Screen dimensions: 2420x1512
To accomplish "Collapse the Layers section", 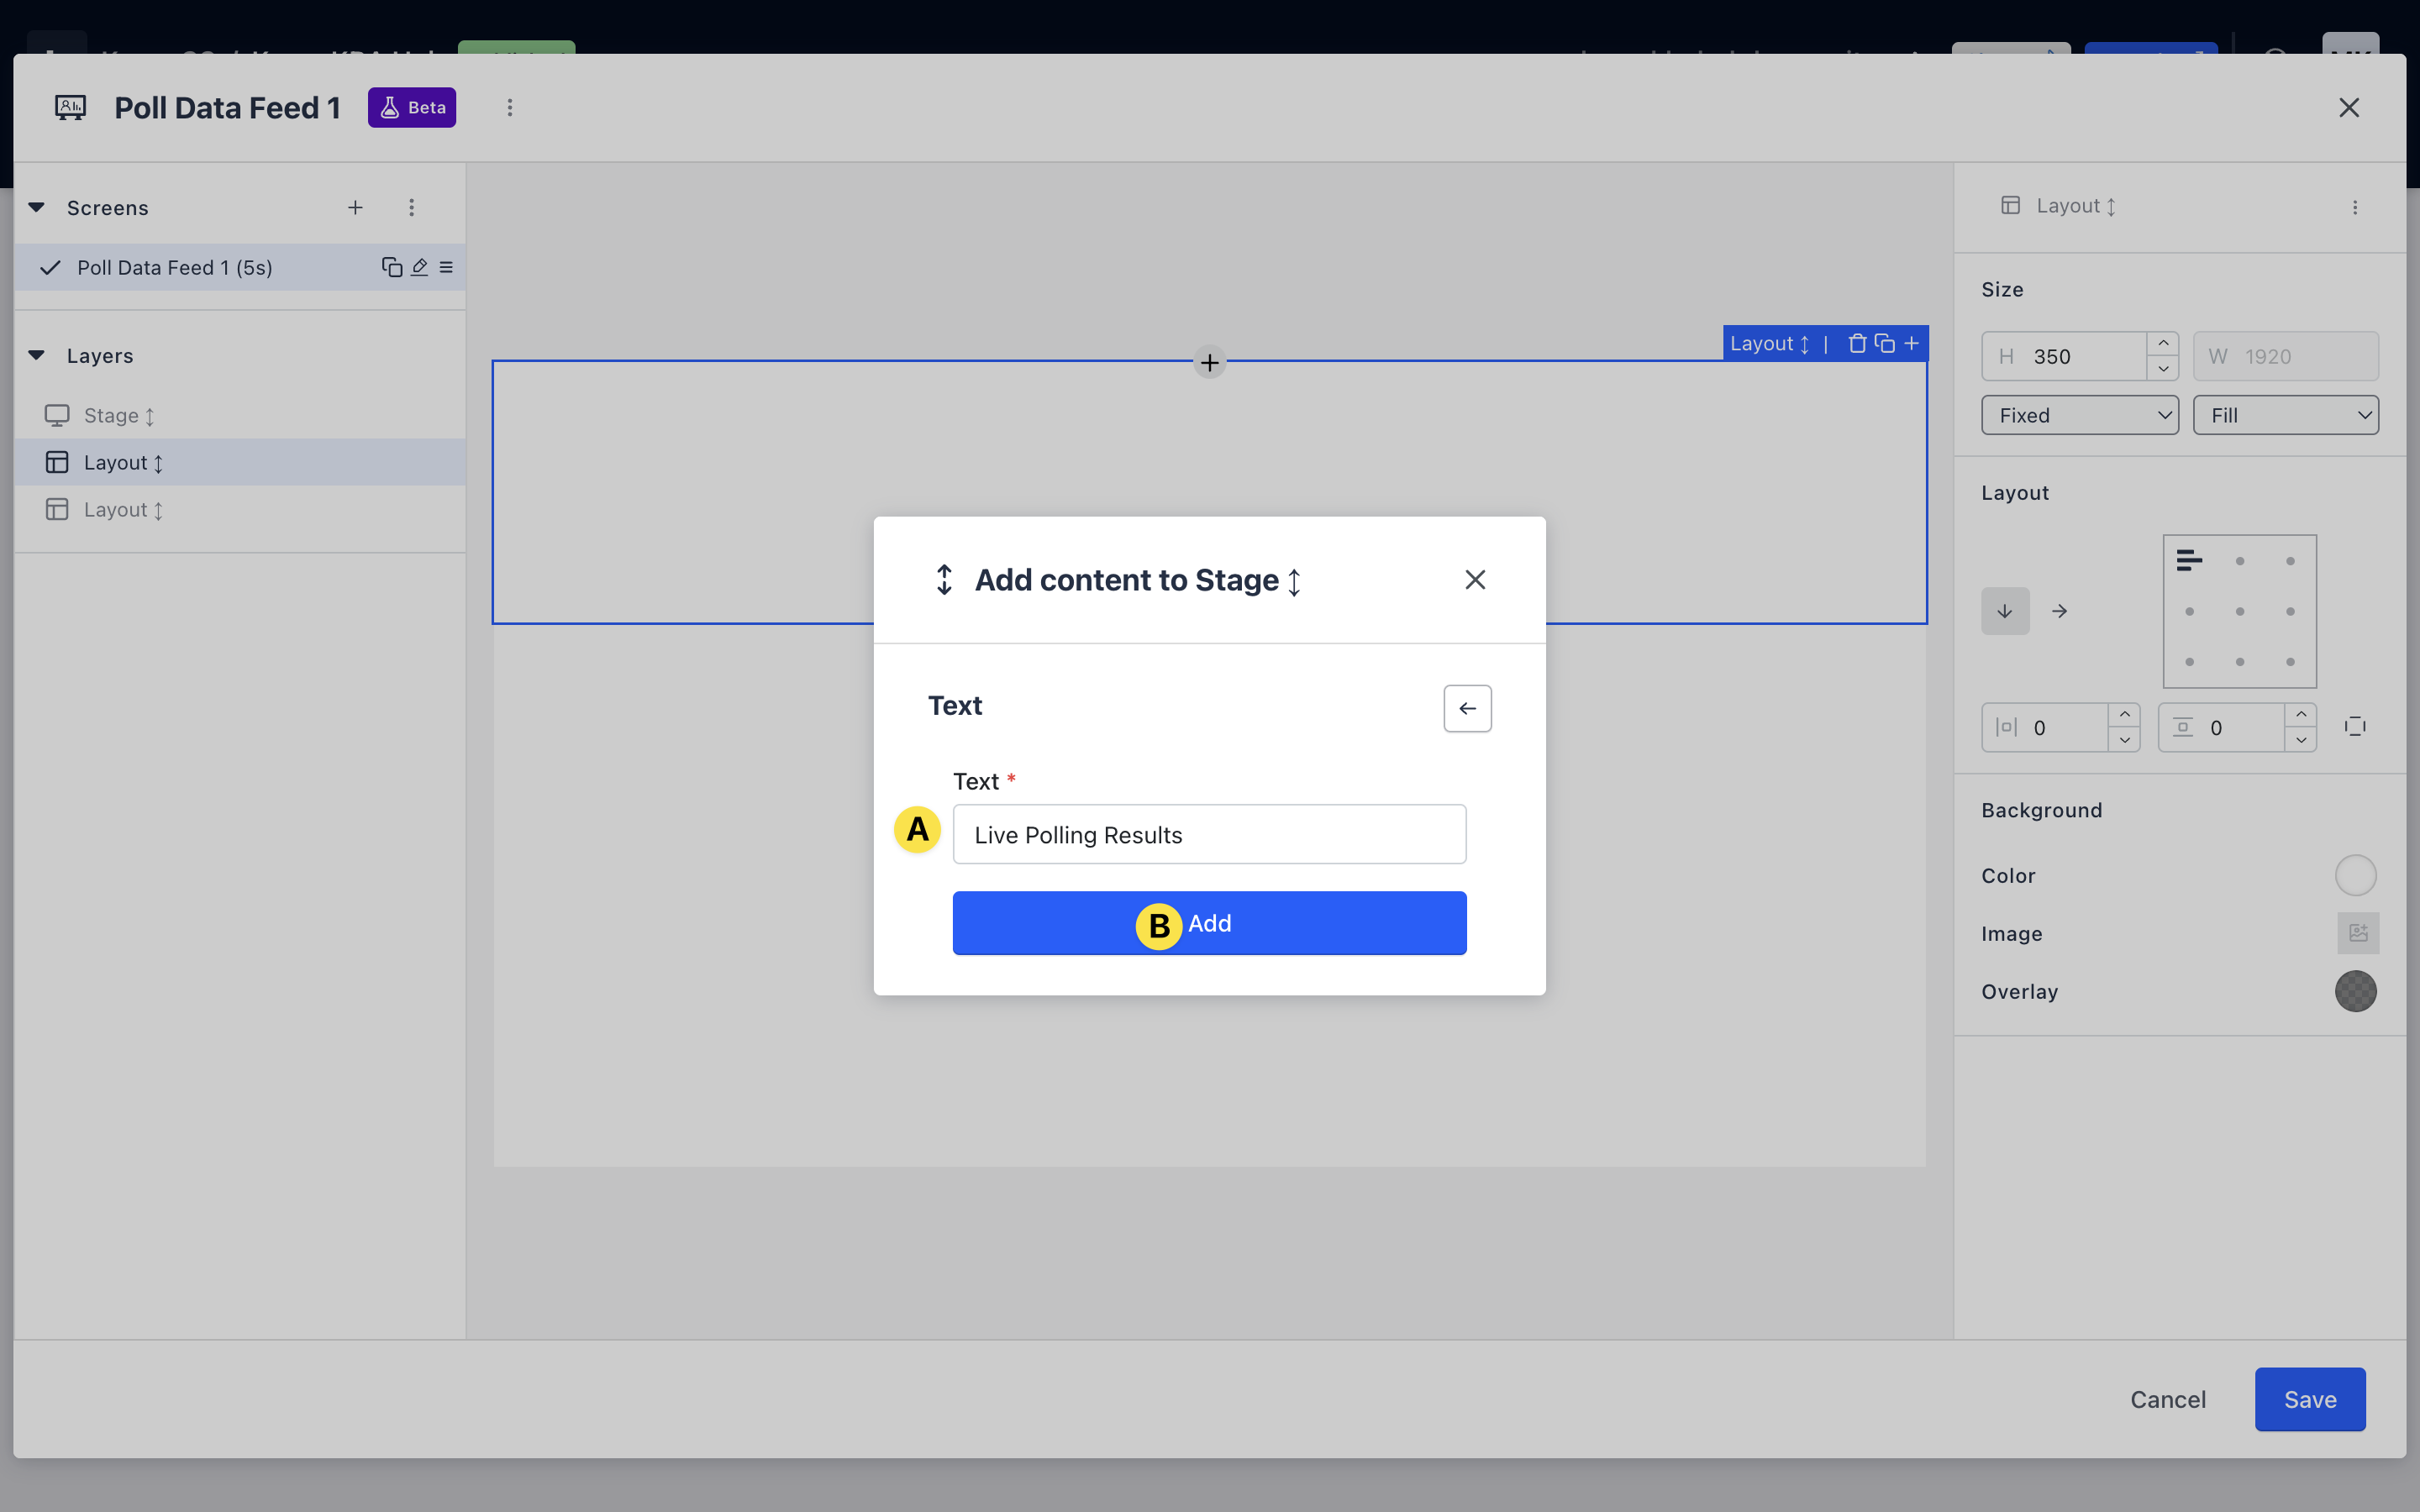I will (37, 355).
